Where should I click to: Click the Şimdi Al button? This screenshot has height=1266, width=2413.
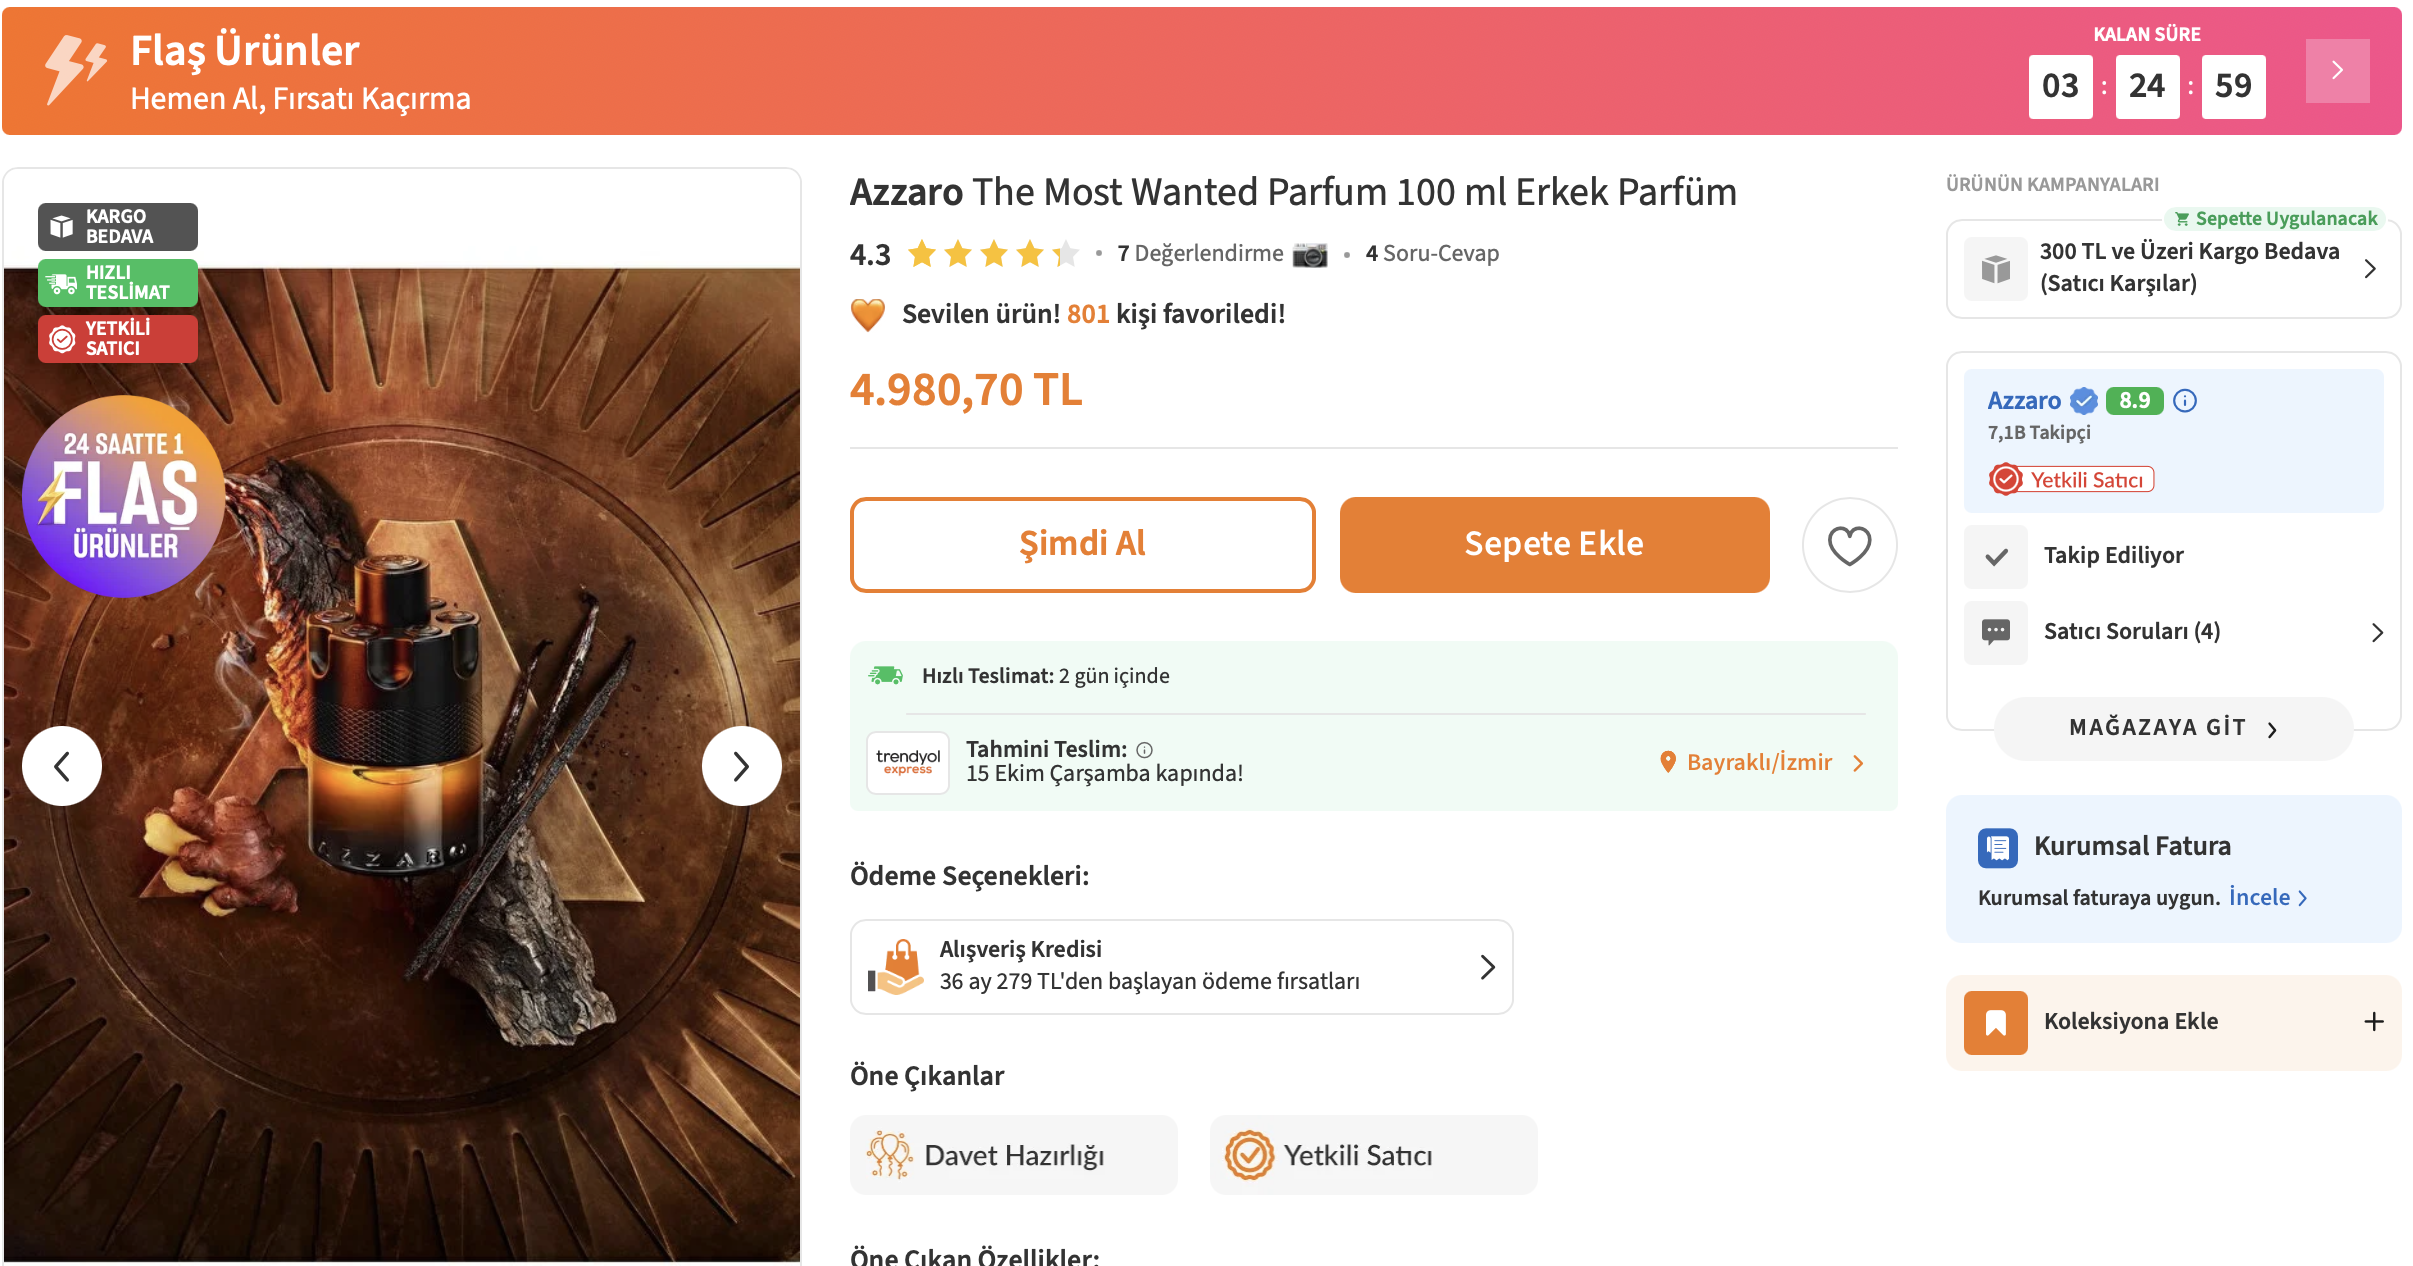point(1082,544)
